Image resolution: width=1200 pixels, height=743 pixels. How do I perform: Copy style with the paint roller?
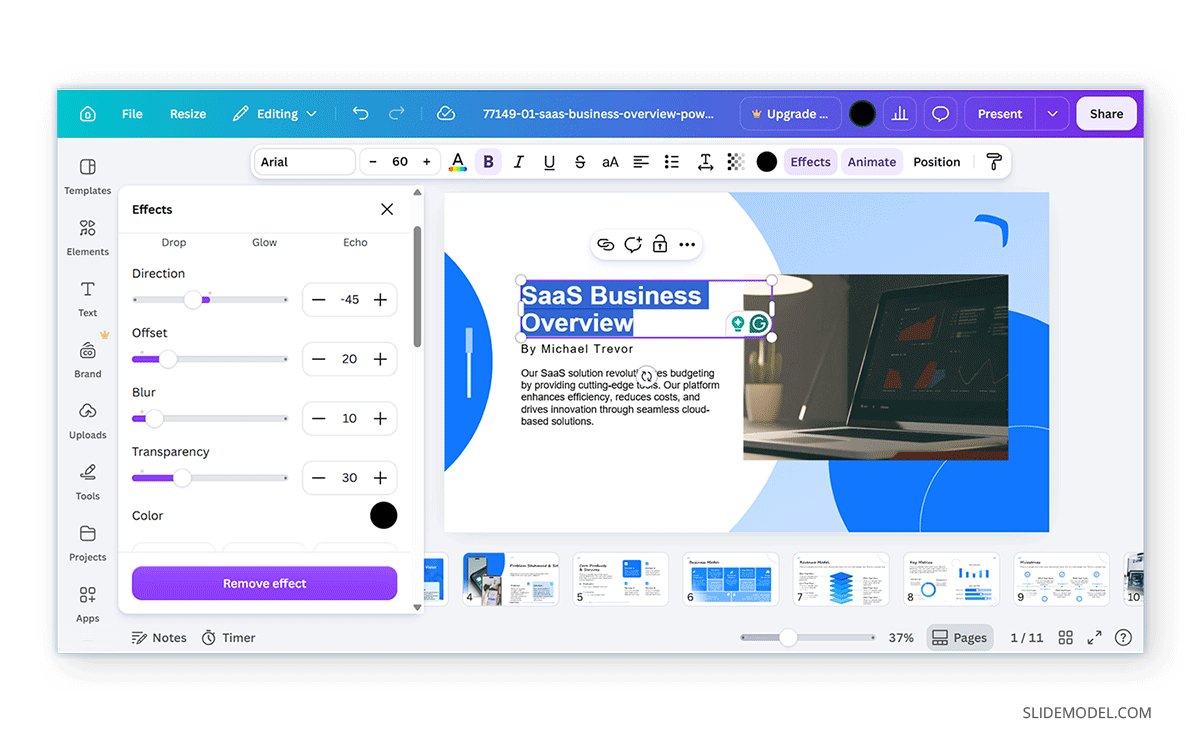click(x=994, y=162)
